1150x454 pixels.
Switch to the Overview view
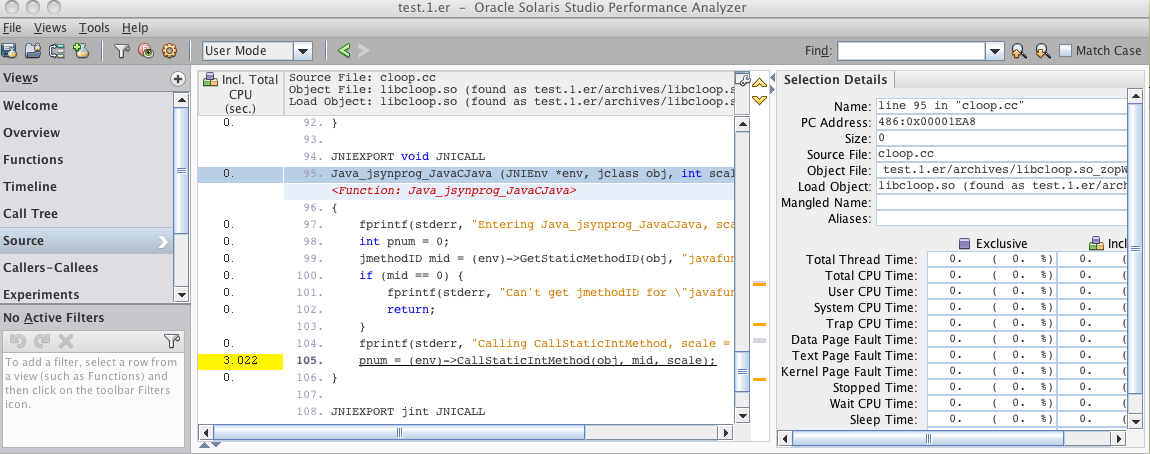click(87, 133)
